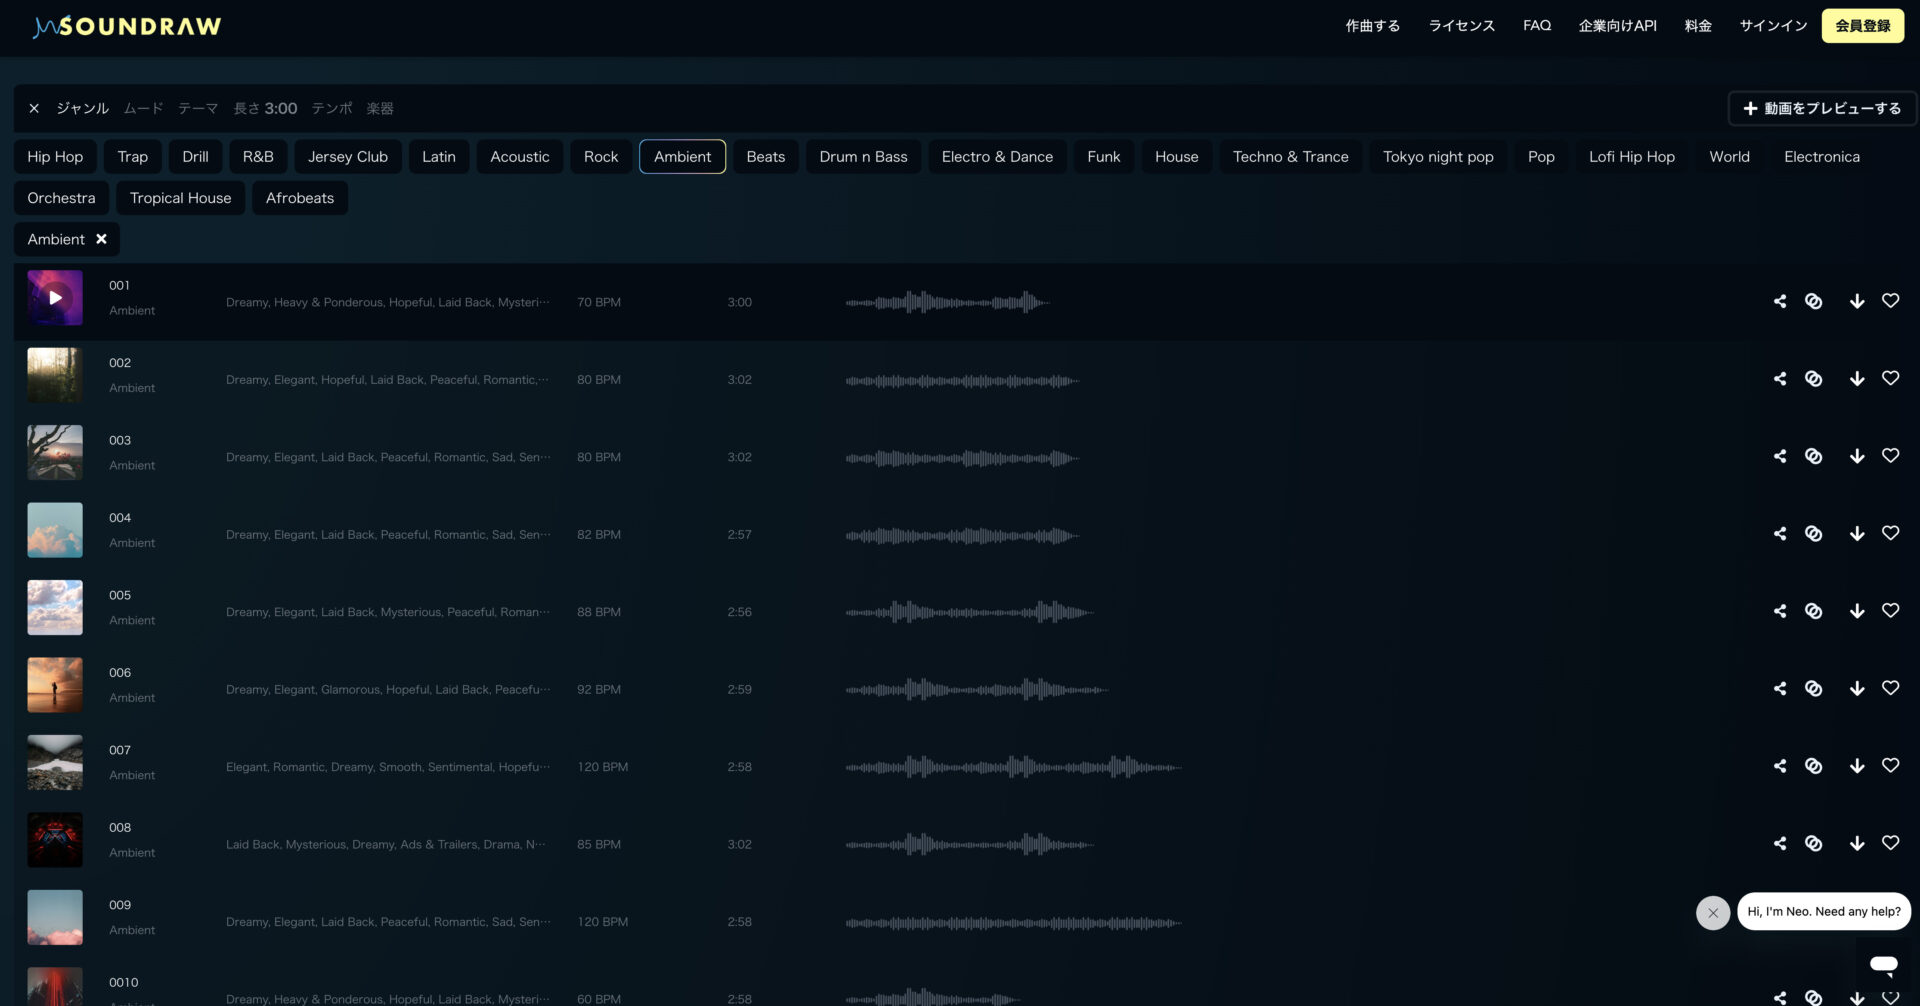1920x1006 pixels.
Task: Open the FAQ page
Action: pos(1536,26)
